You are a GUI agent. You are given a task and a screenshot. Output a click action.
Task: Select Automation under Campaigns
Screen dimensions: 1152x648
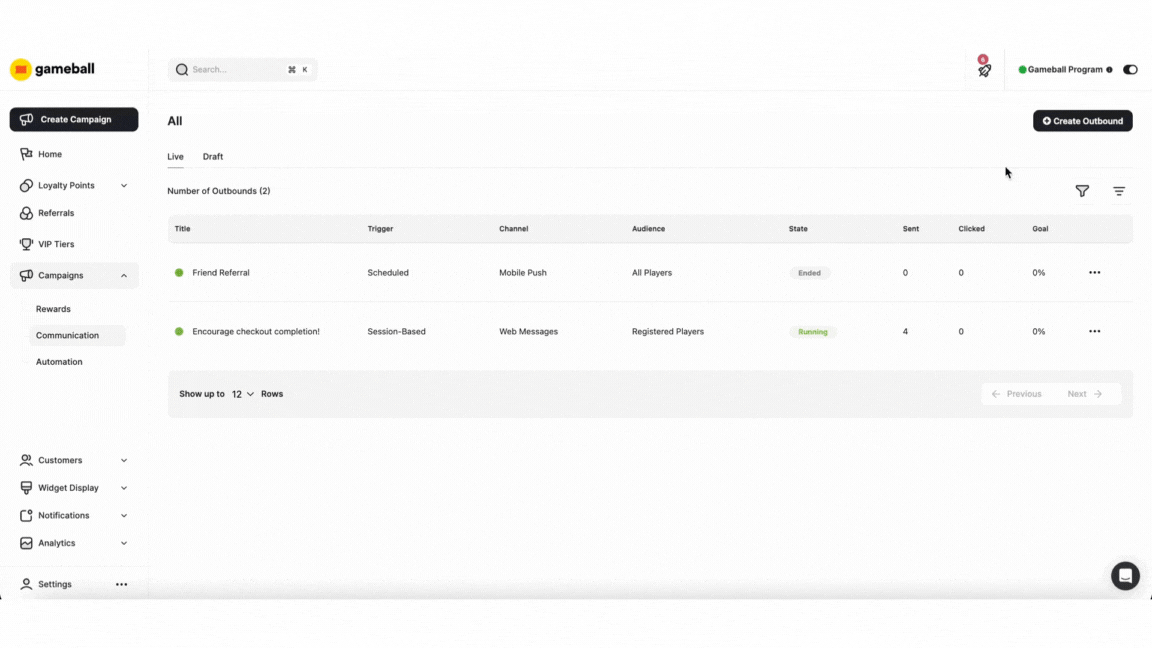coord(59,361)
